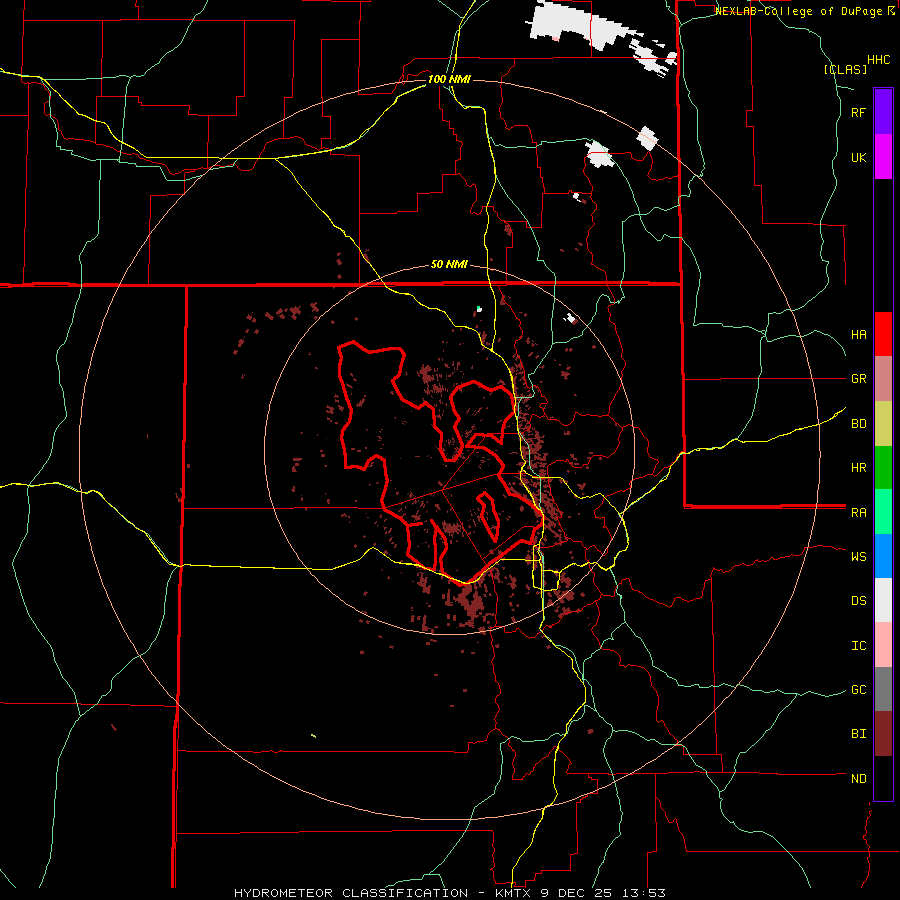900x900 pixels.
Task: Click the DS white legend swatch
Action: 883,600
